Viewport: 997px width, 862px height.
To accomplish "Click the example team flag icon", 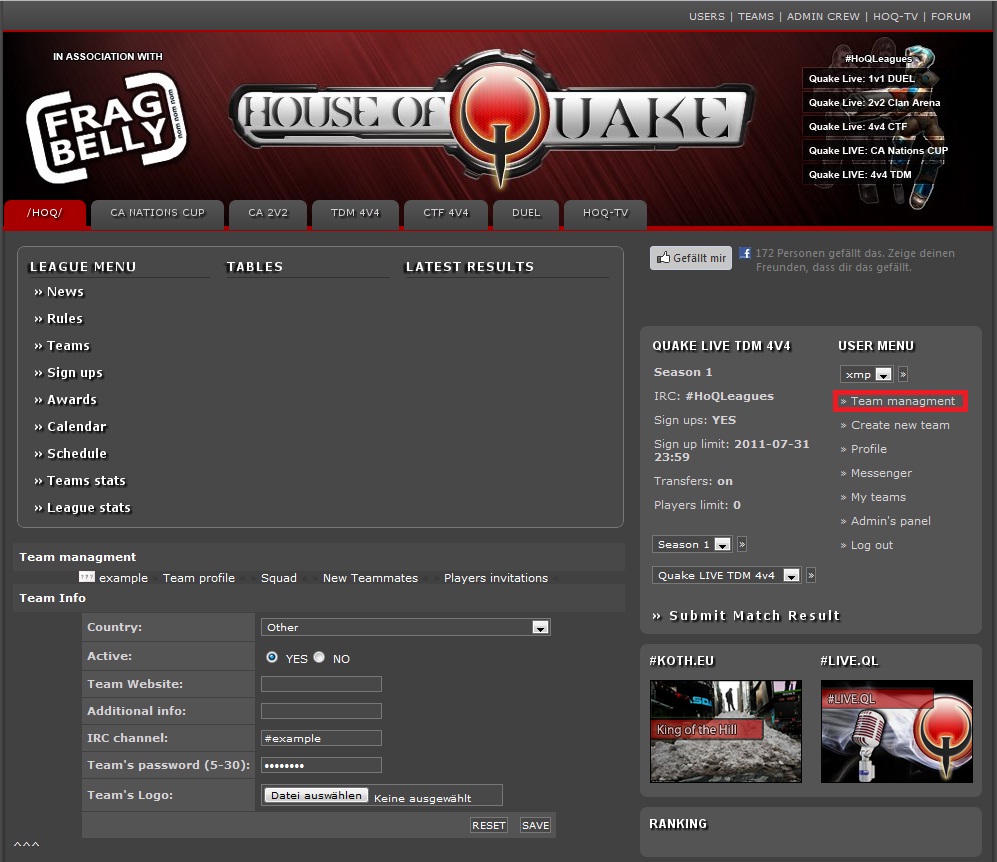I will [x=86, y=577].
